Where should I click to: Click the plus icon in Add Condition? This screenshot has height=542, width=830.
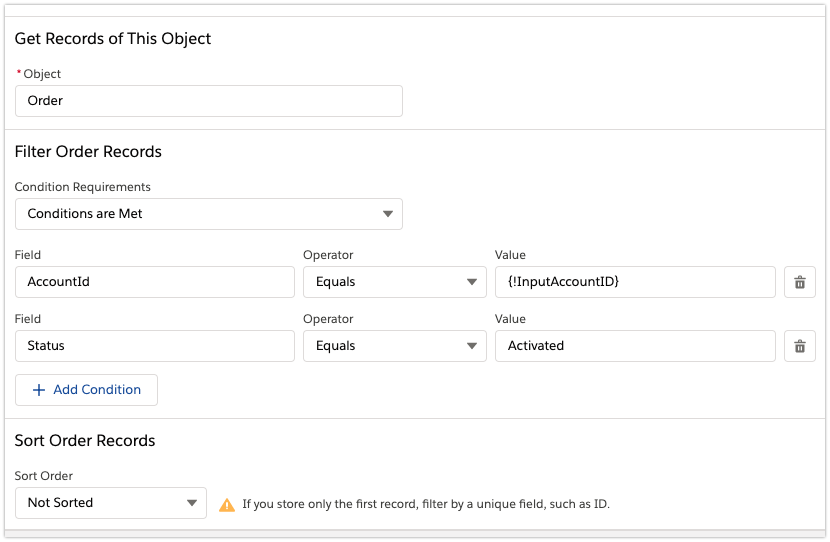[x=39, y=390]
